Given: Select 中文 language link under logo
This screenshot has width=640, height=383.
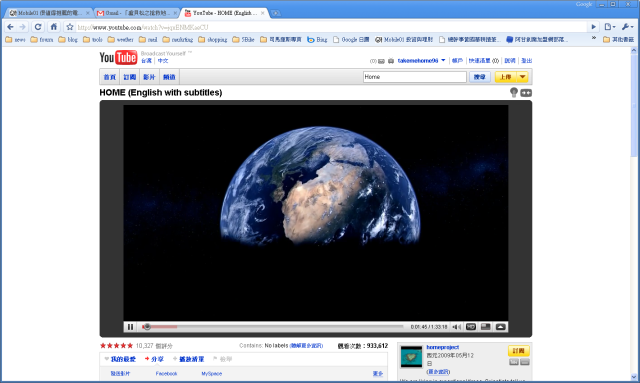Looking at the screenshot, I should 163,61.
